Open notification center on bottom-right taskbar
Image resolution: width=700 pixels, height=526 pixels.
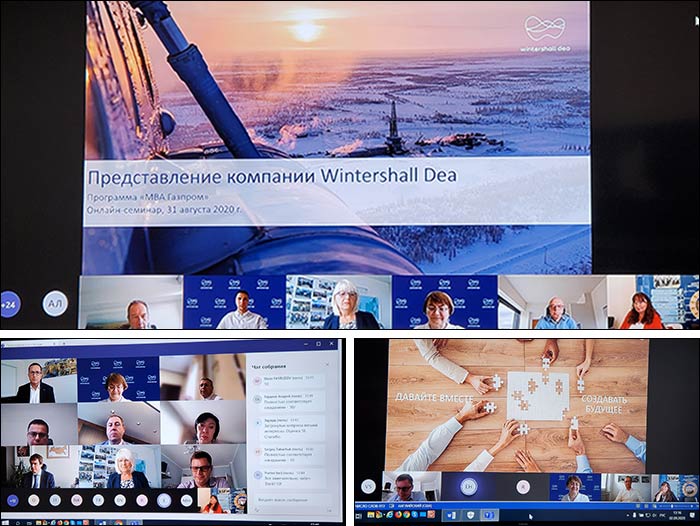pos(692,515)
